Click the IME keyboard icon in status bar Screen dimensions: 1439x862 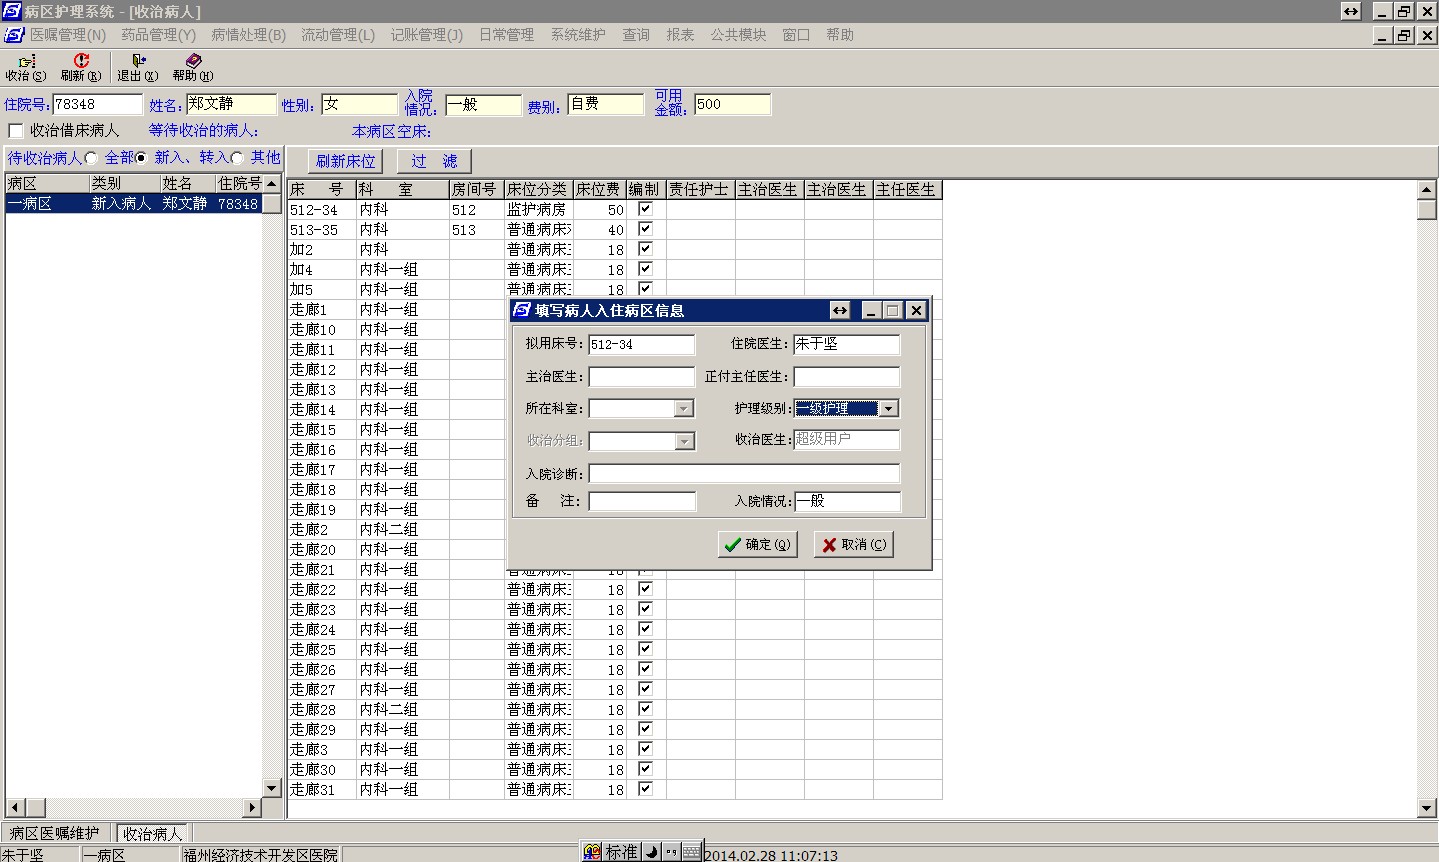691,852
